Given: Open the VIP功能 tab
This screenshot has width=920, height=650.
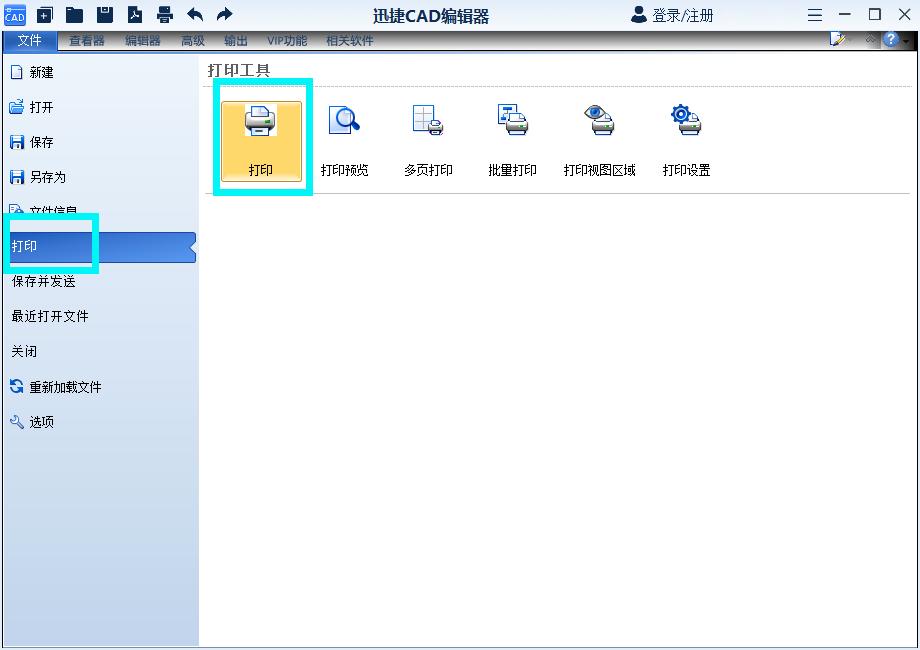Looking at the screenshot, I should pyautogui.click(x=287, y=40).
